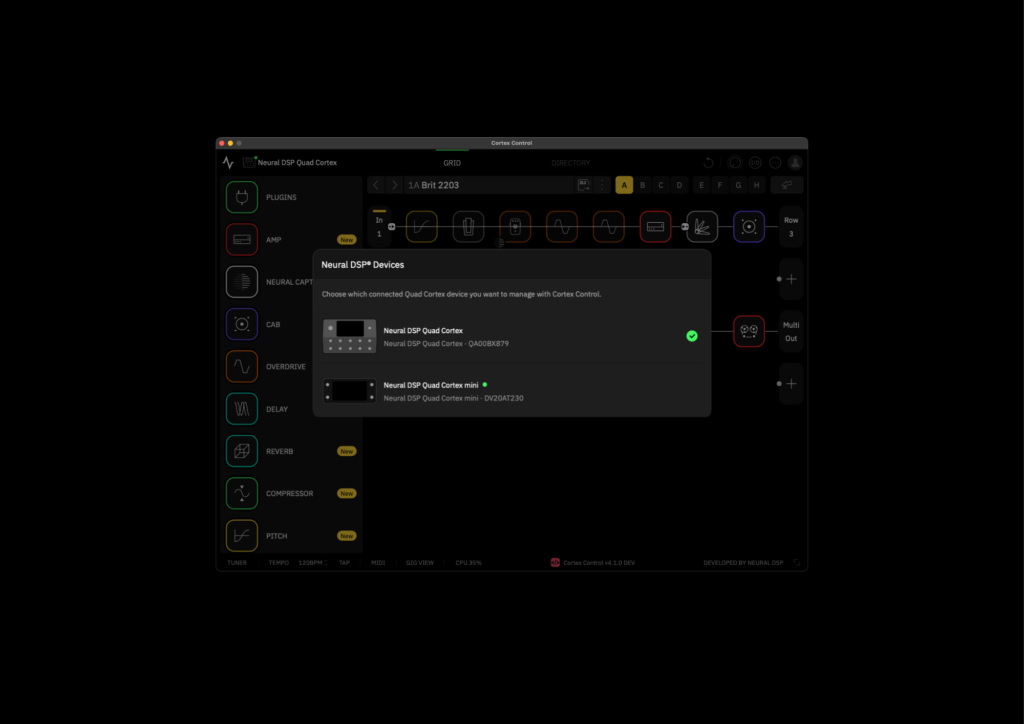Switch to the DIRECTORY tab
This screenshot has width=1024, height=724.
(x=571, y=163)
